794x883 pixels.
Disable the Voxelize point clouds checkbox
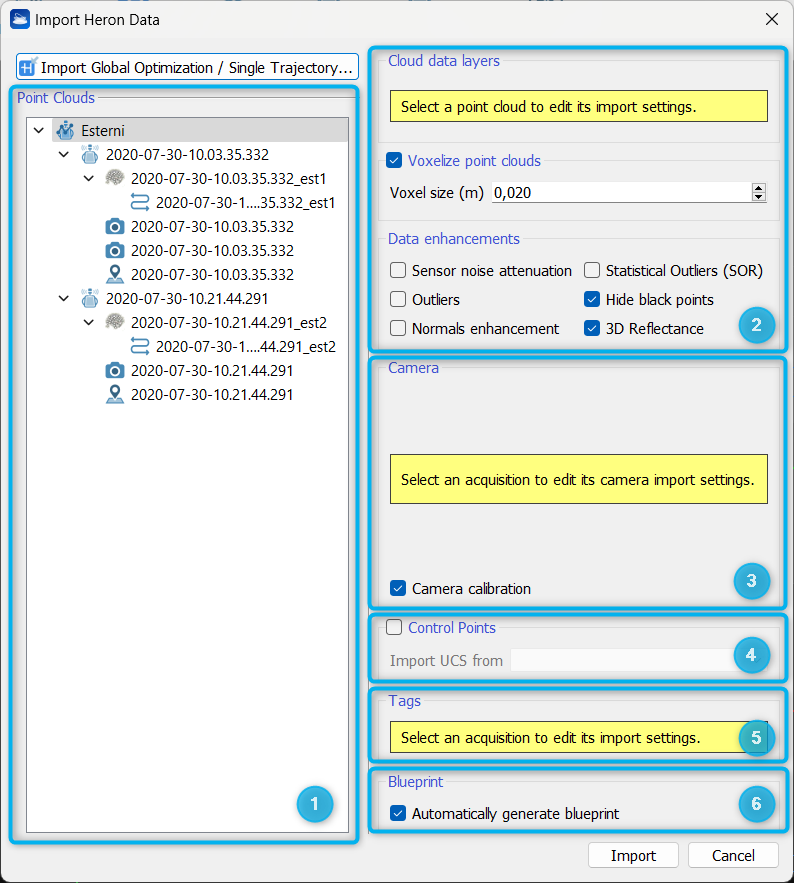click(394, 161)
